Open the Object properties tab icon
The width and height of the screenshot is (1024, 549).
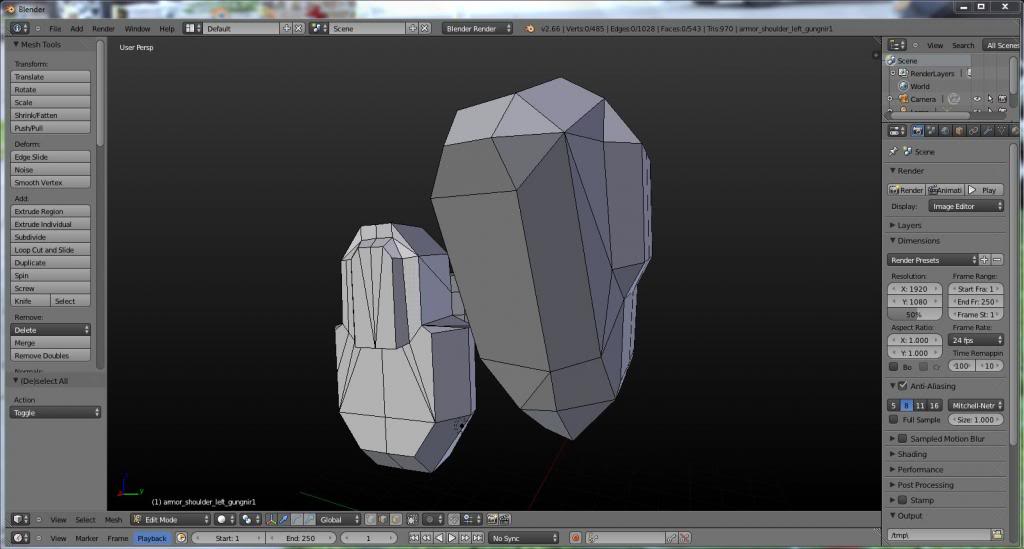959,131
